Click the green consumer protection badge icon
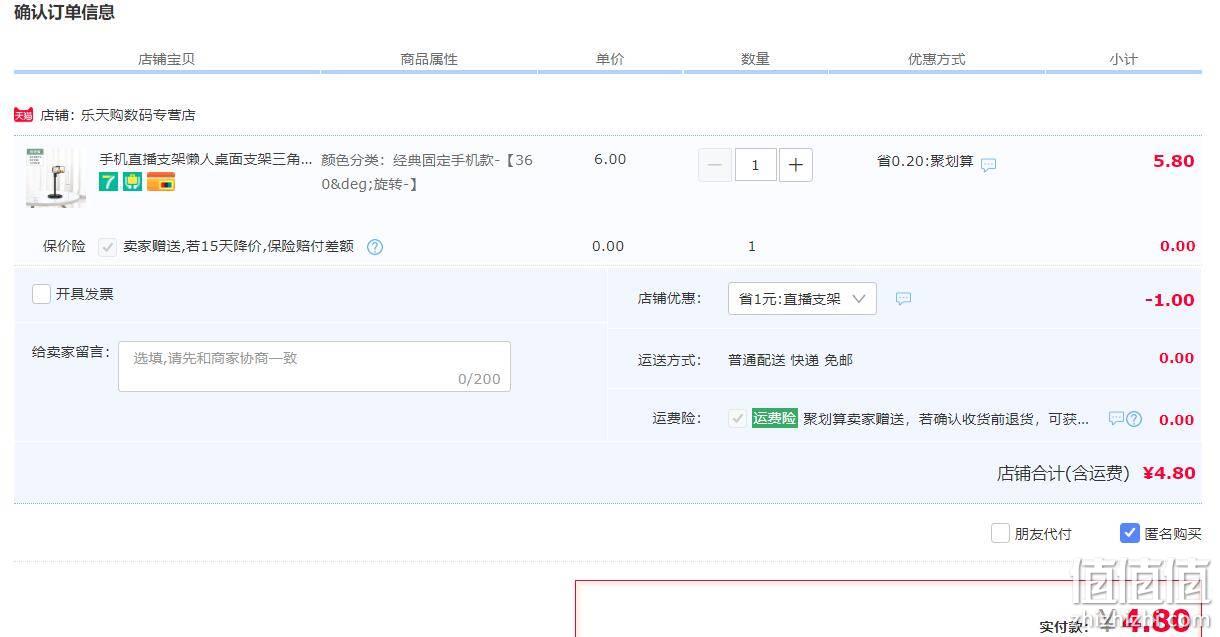 133,182
